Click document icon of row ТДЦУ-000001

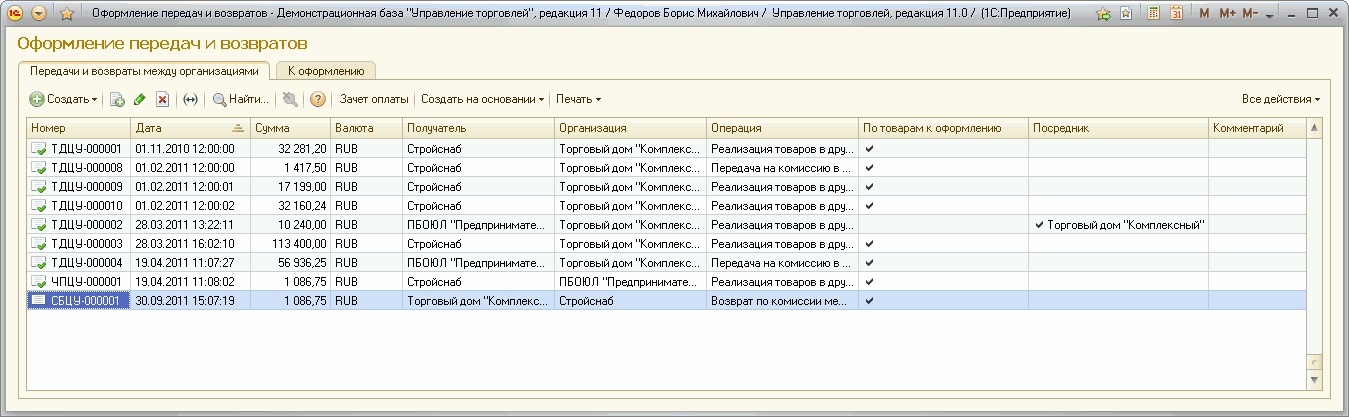pos(39,148)
